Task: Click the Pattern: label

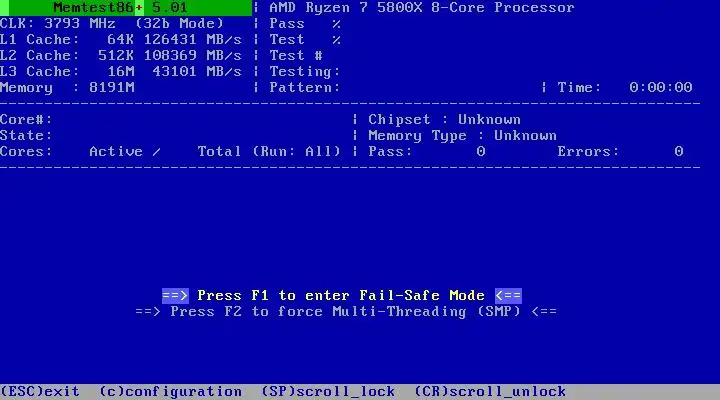Action: tap(304, 88)
